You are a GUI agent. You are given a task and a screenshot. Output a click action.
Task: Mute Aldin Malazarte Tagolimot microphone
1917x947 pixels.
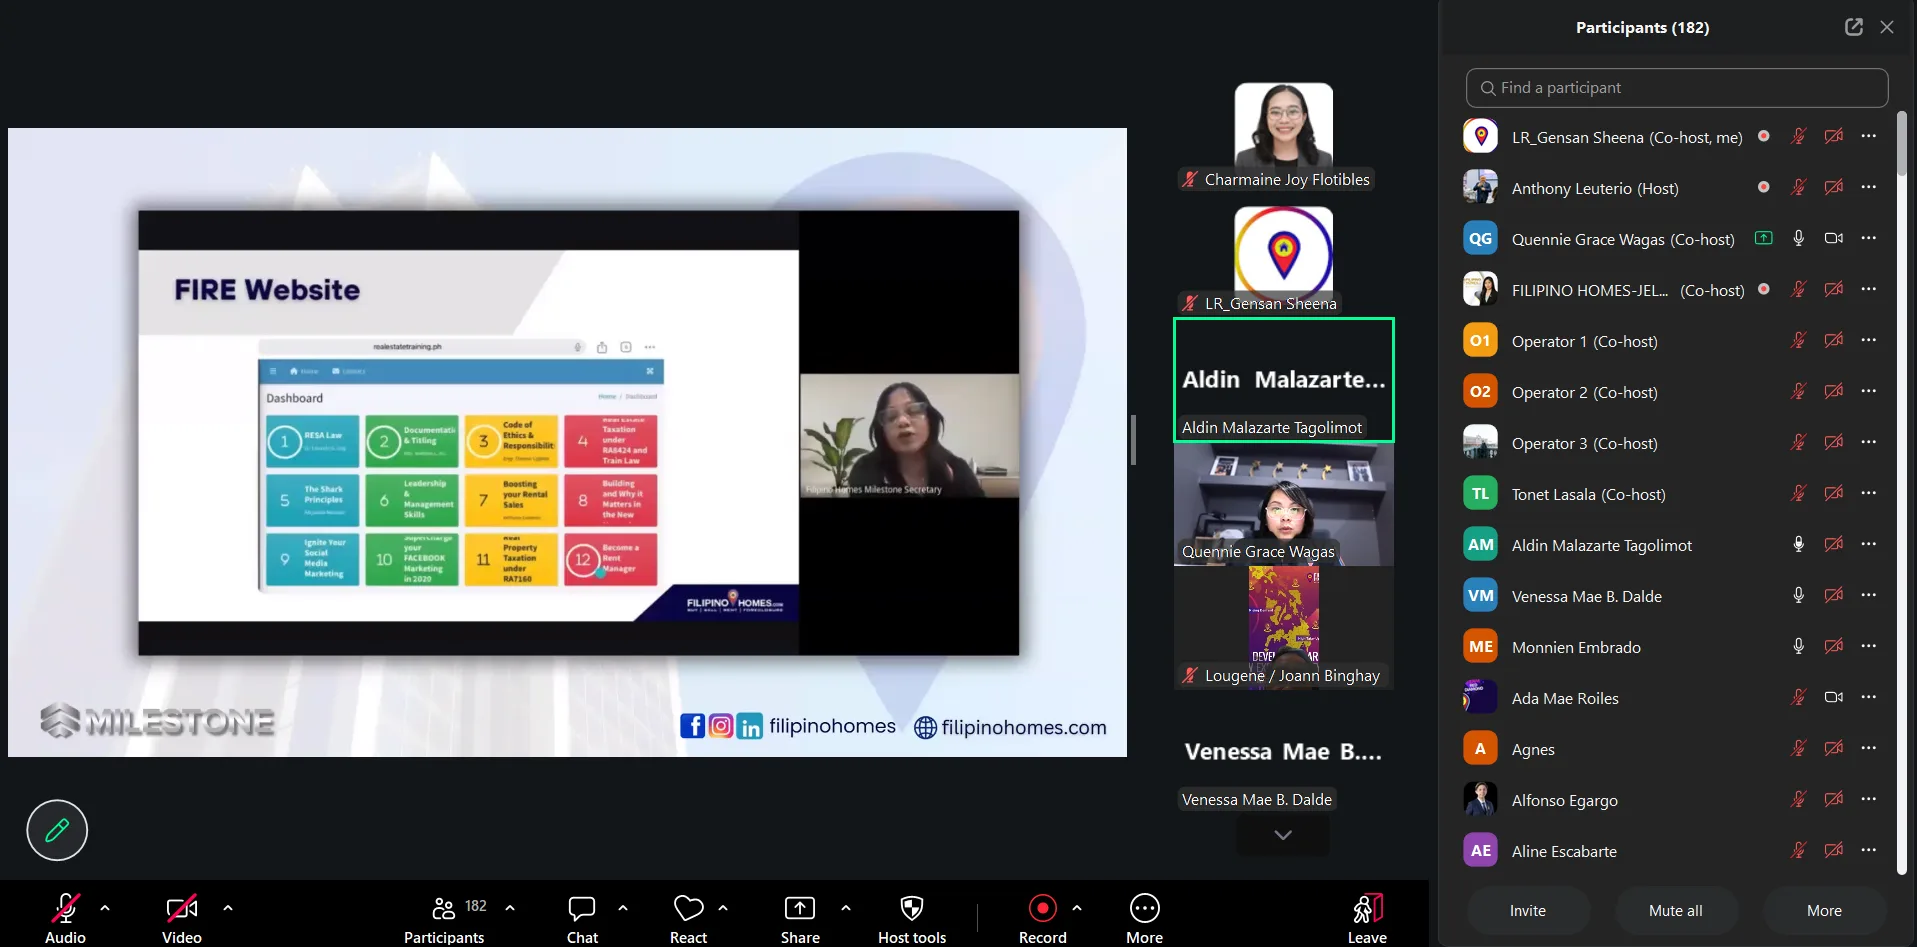tap(1799, 544)
